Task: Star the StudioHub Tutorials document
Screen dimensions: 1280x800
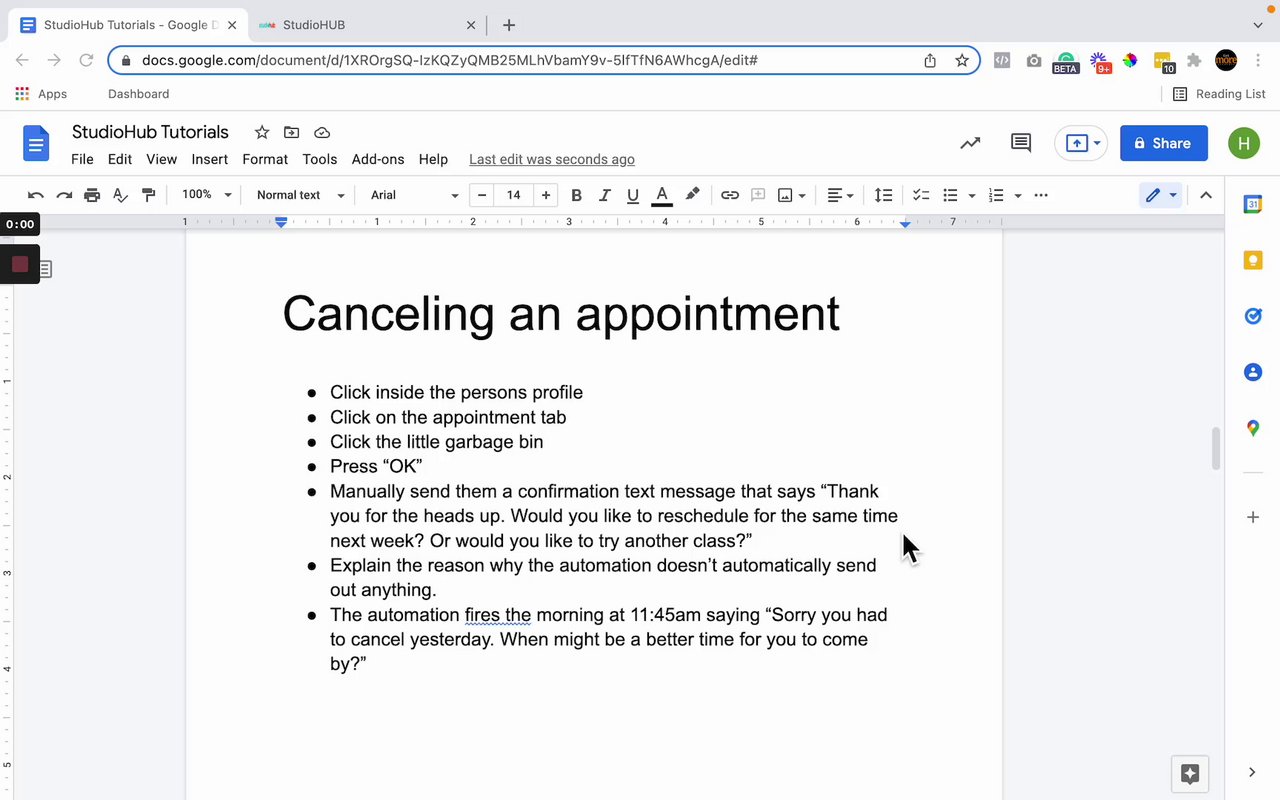Action: (x=262, y=132)
